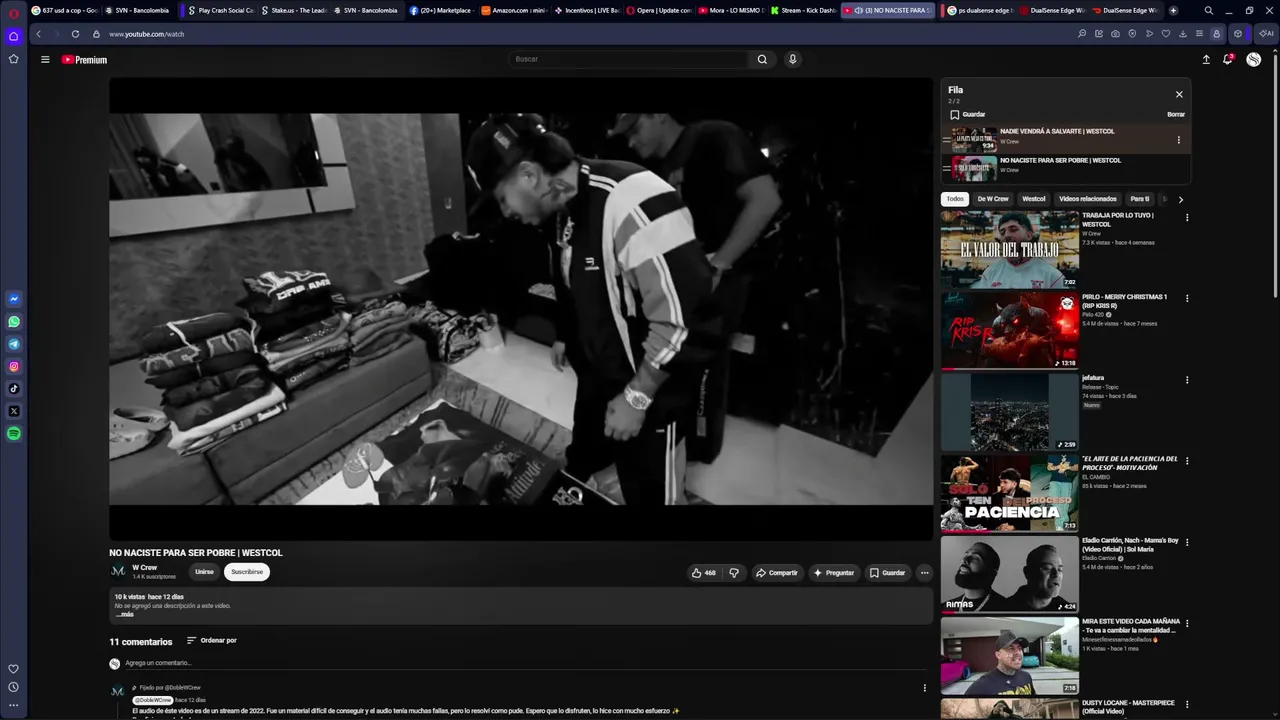Open X Twitter in the Opera sidebar
The height and width of the screenshot is (720, 1280).
click(14, 411)
